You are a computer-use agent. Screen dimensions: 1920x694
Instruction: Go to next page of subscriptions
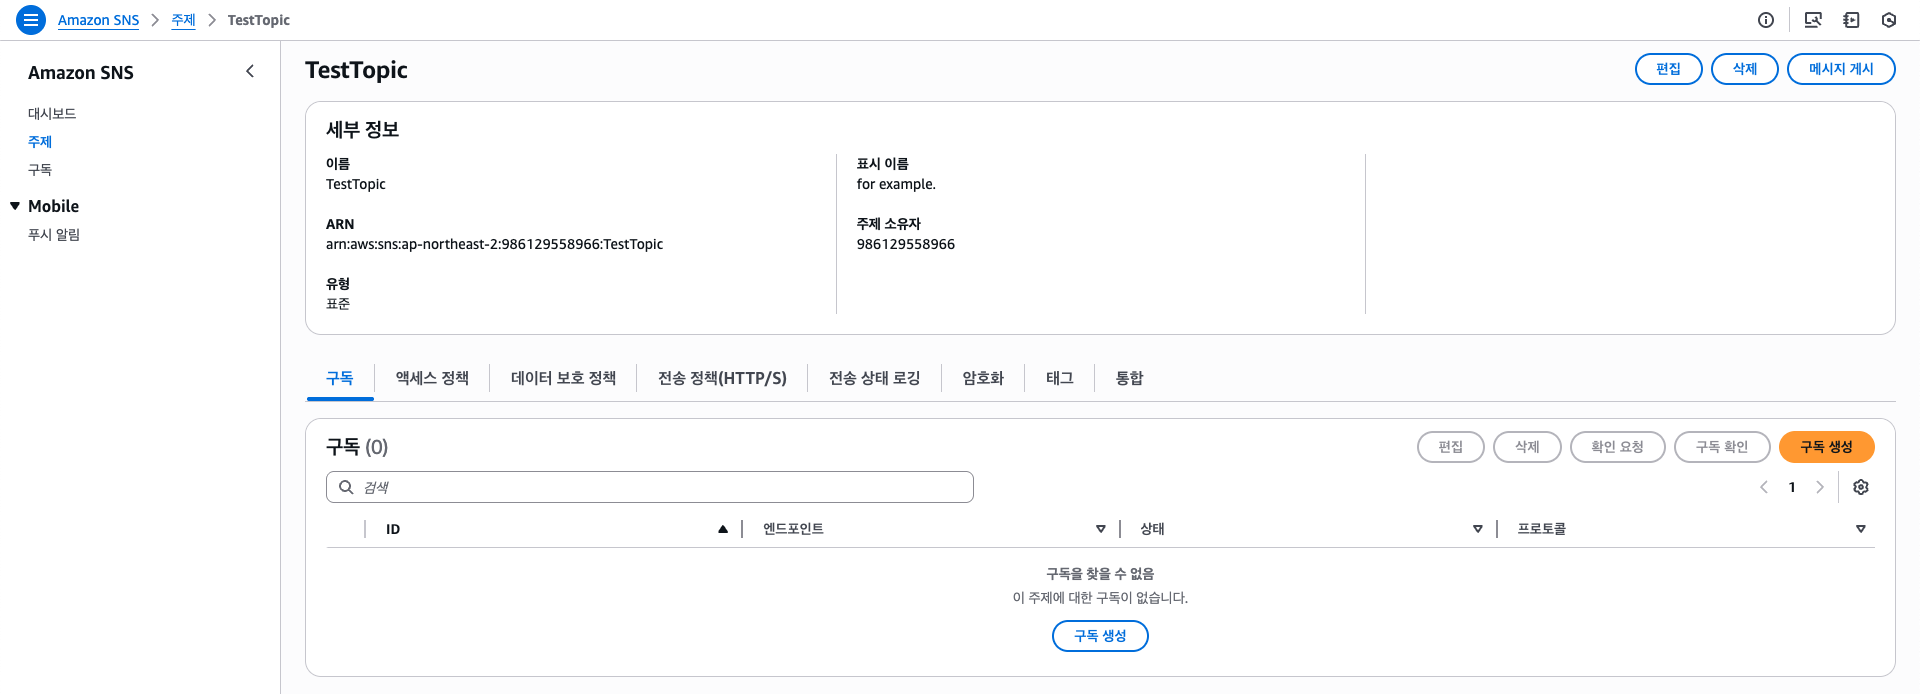pyautogui.click(x=1820, y=487)
